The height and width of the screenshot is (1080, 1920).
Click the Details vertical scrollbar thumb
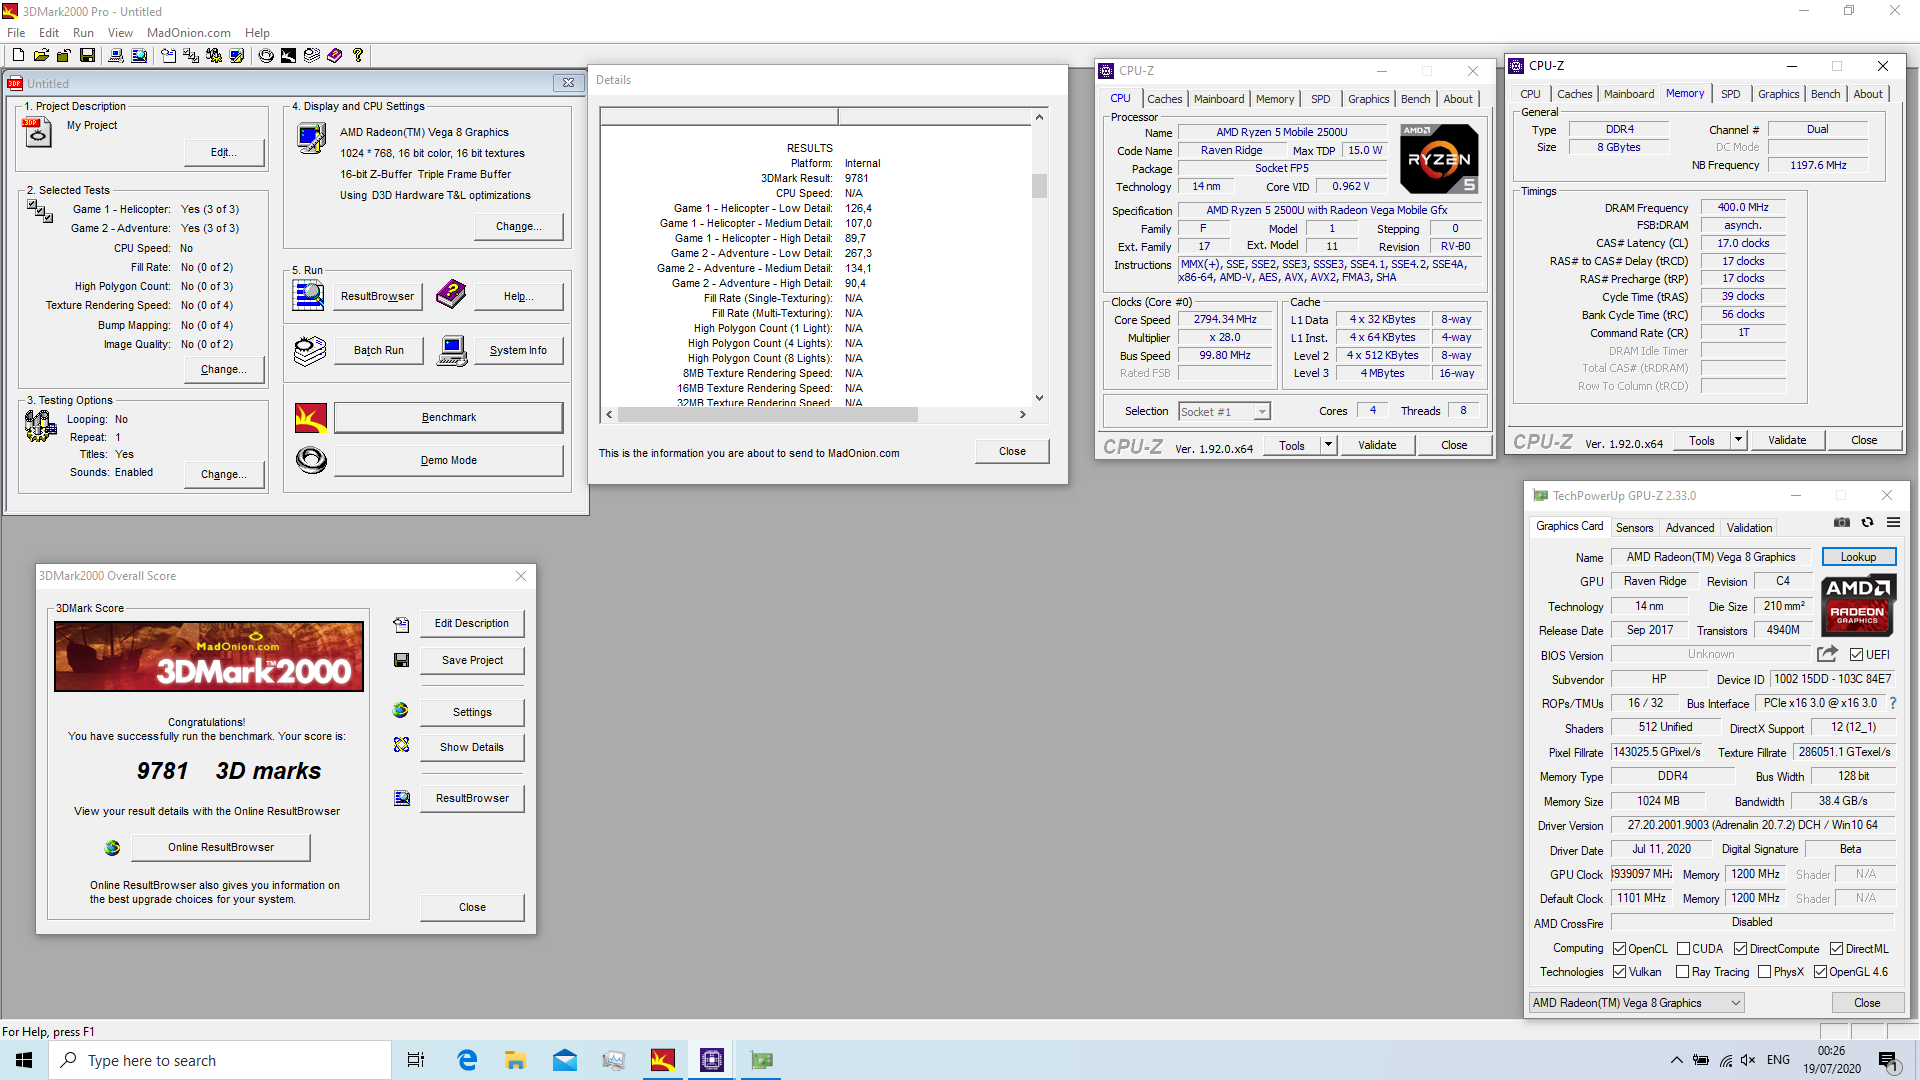[1039, 186]
